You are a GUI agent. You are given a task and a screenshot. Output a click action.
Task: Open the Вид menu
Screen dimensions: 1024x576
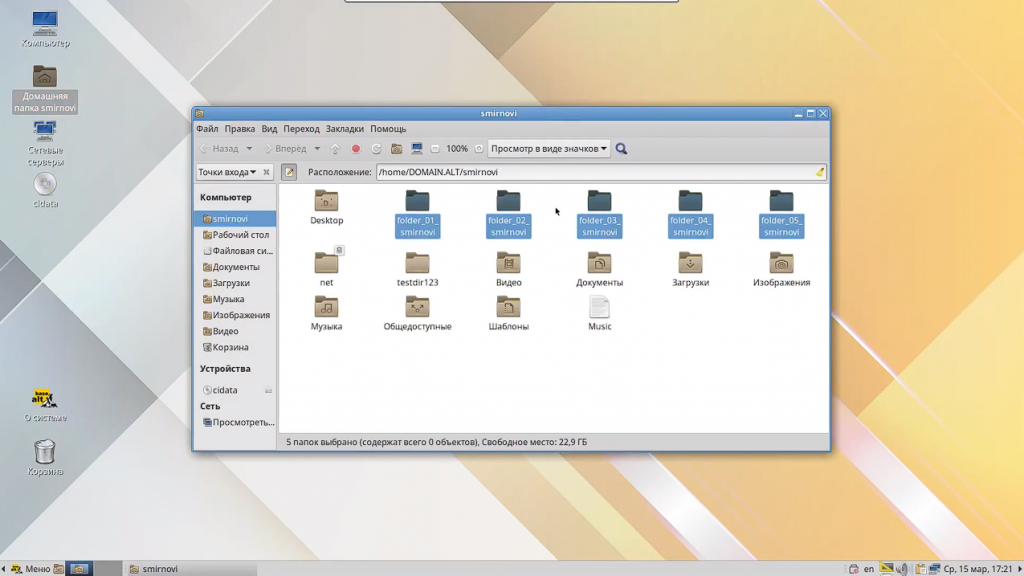[x=269, y=129]
